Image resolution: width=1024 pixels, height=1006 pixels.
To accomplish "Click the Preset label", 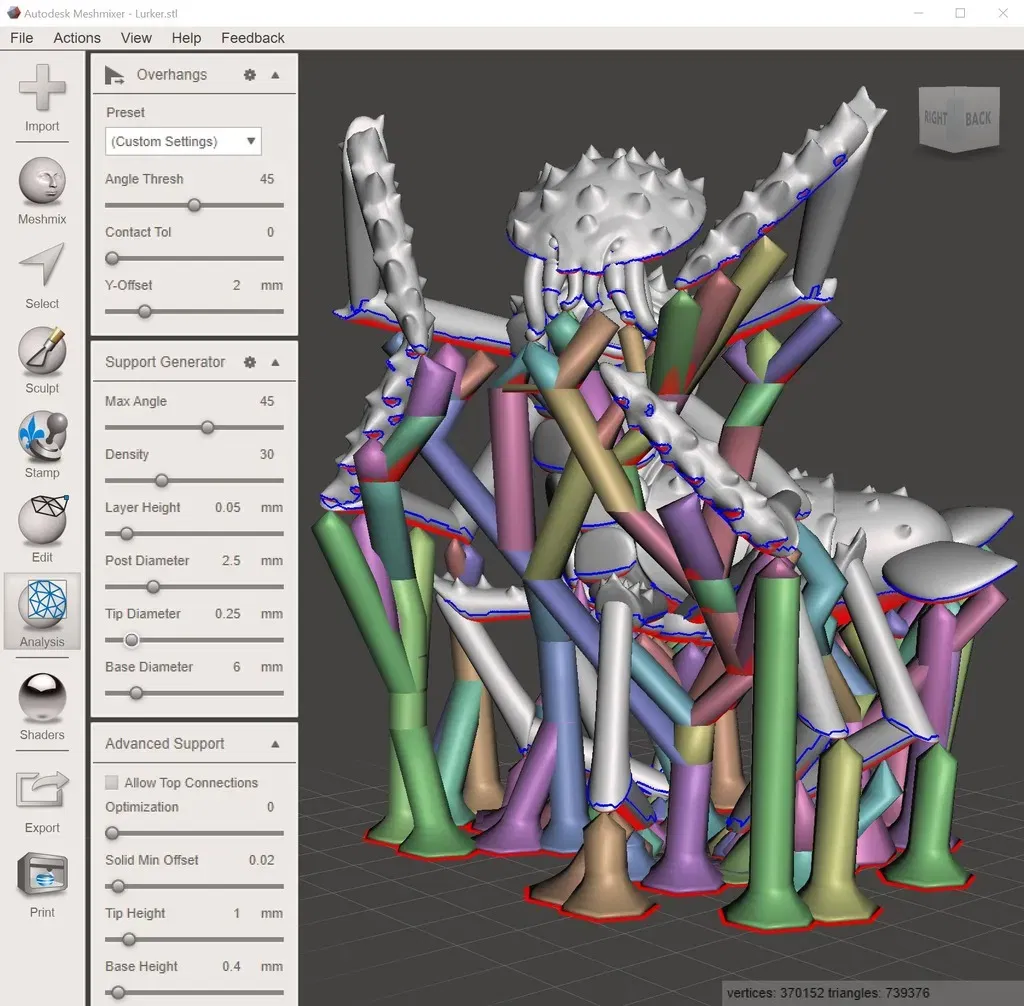I will (125, 113).
